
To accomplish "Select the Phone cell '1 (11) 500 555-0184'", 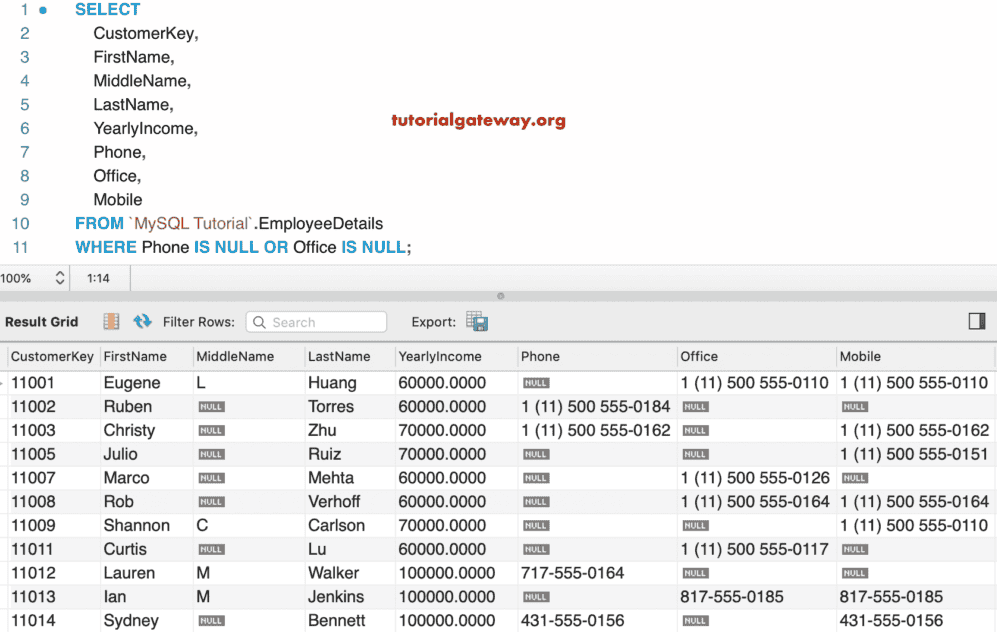I will coord(596,406).
